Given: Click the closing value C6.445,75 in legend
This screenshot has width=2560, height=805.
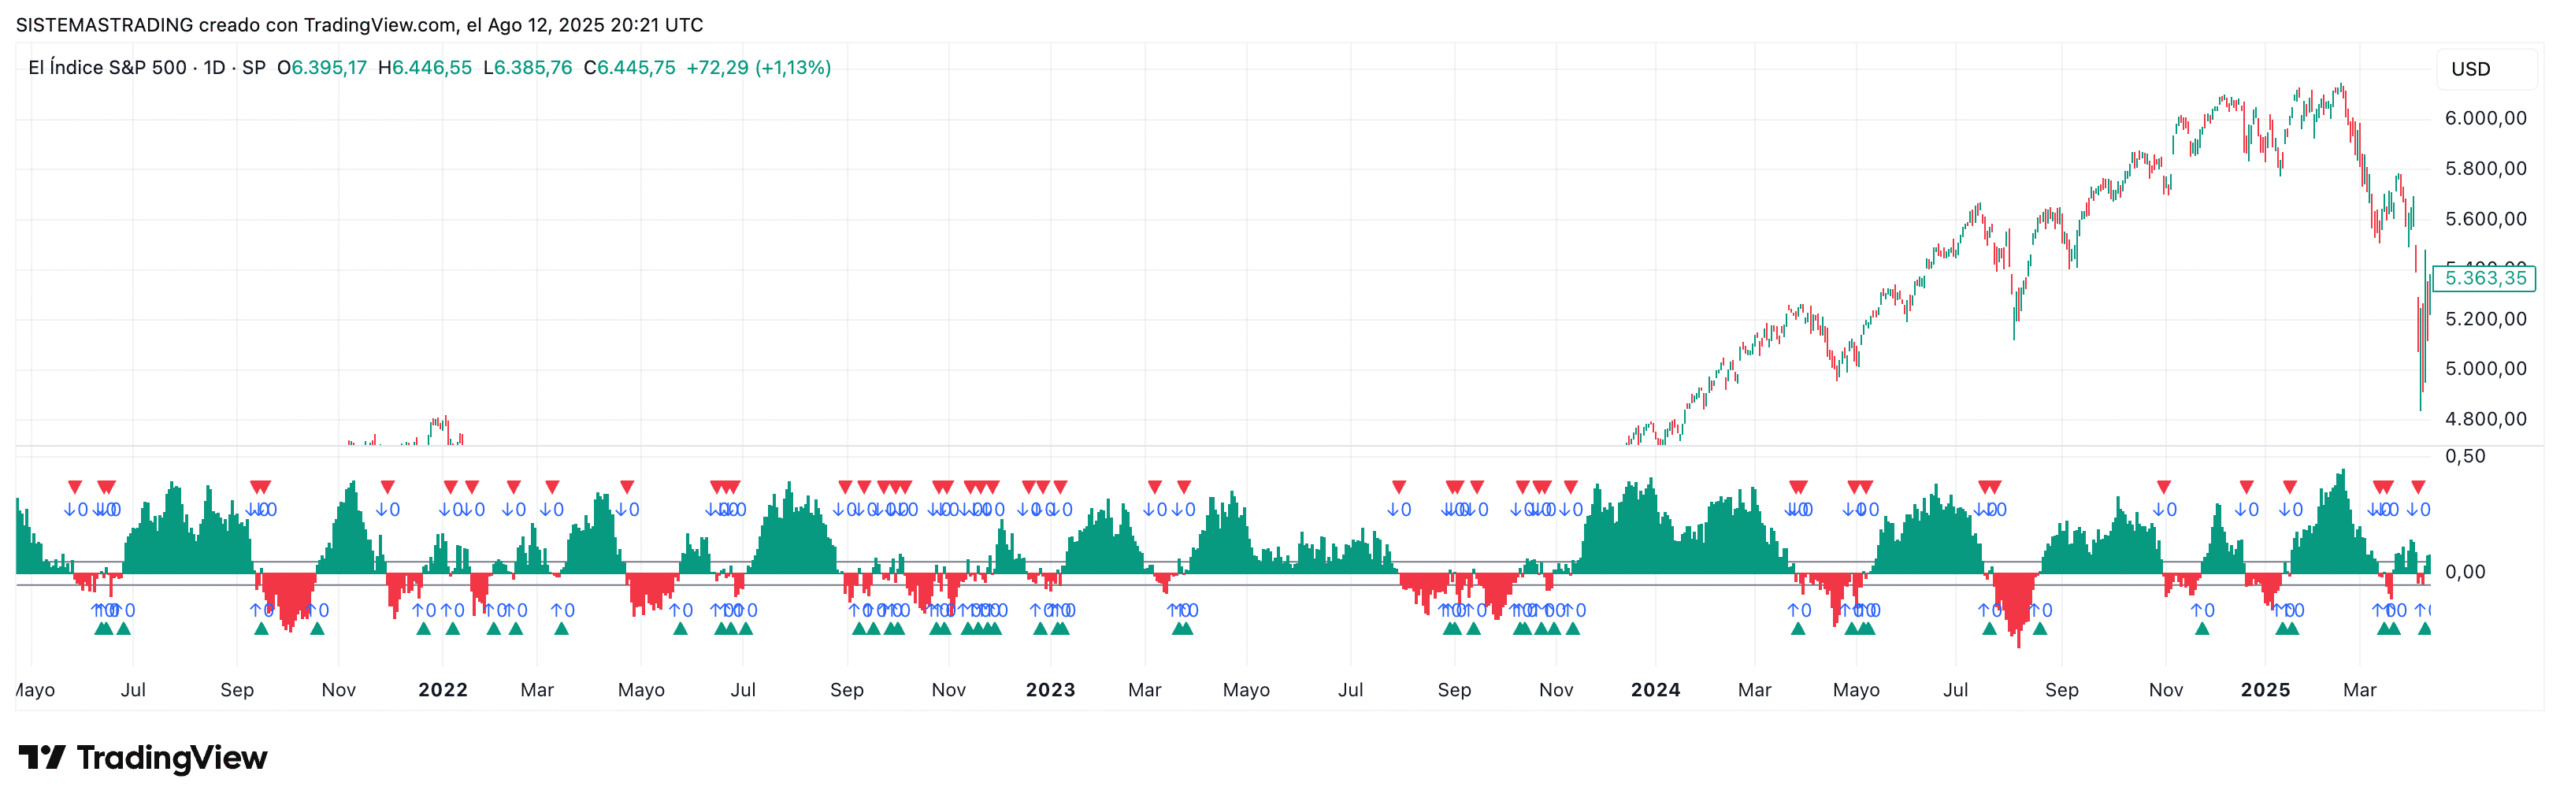Looking at the screenshot, I should pyautogui.click(x=630, y=68).
